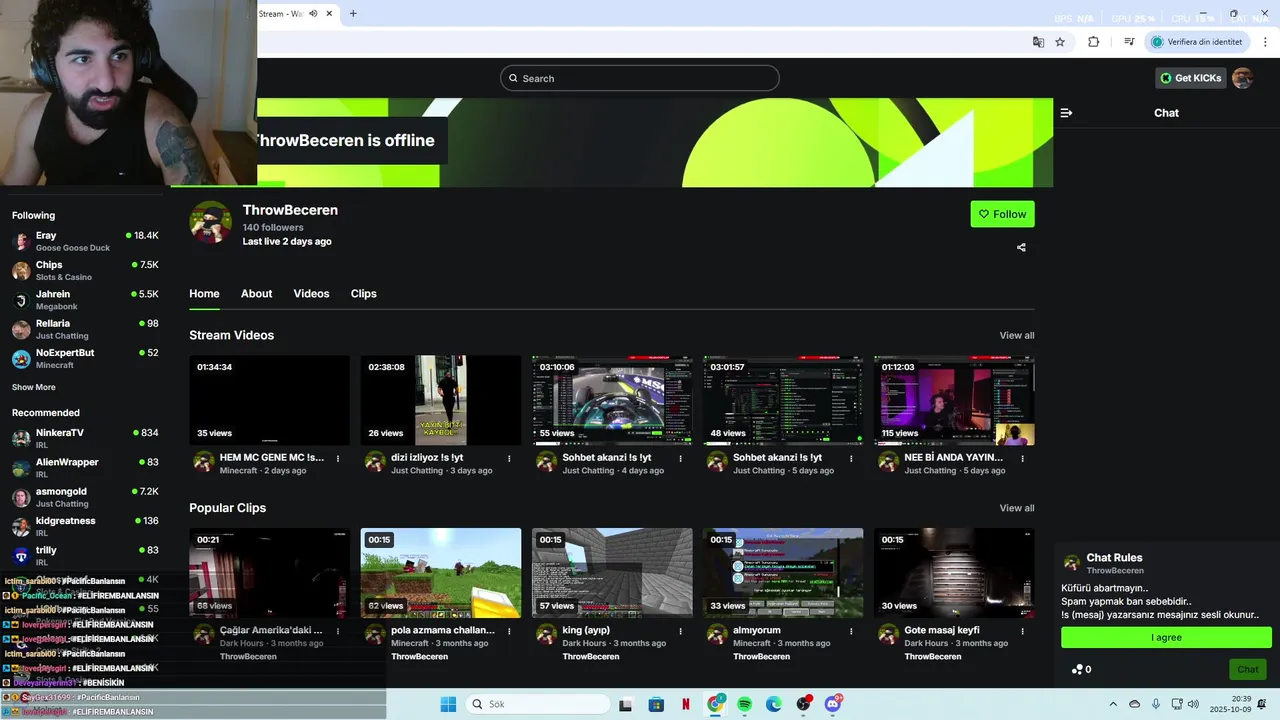Follow the ThrowBeceren channel
Image resolution: width=1280 pixels, height=720 pixels.
pos(1002,214)
